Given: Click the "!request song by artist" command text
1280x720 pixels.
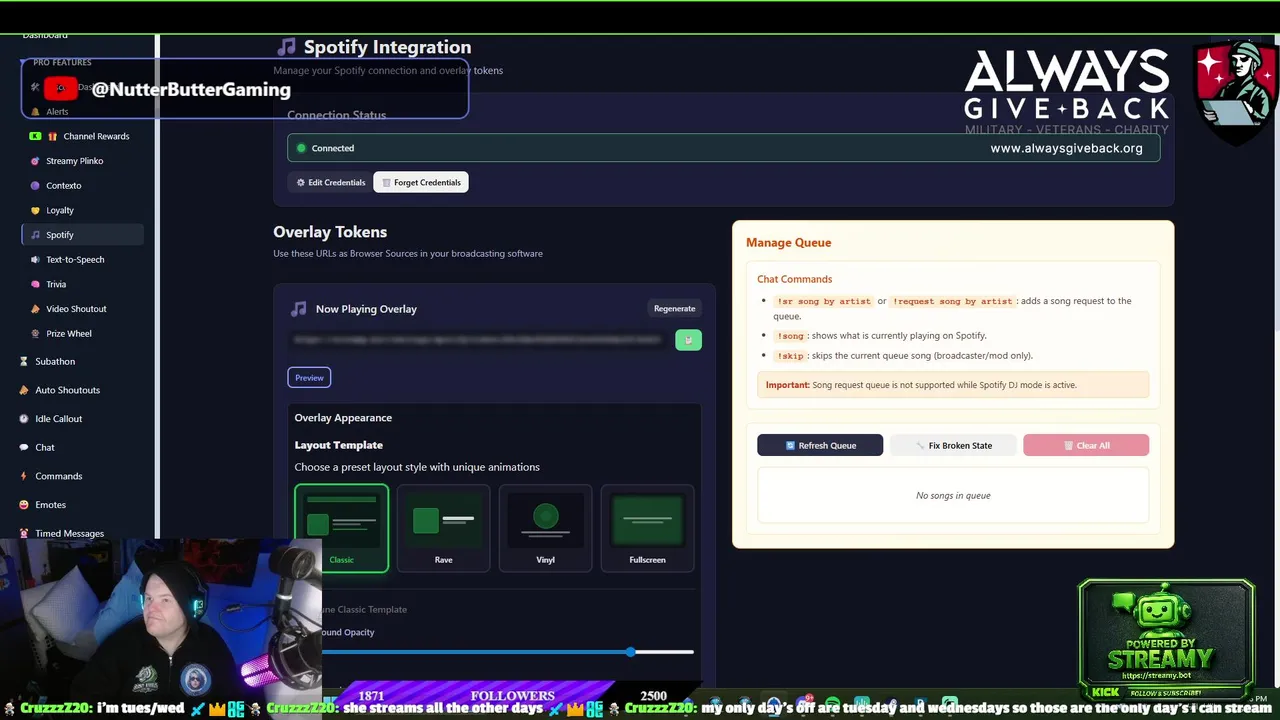Looking at the screenshot, I should [952, 301].
